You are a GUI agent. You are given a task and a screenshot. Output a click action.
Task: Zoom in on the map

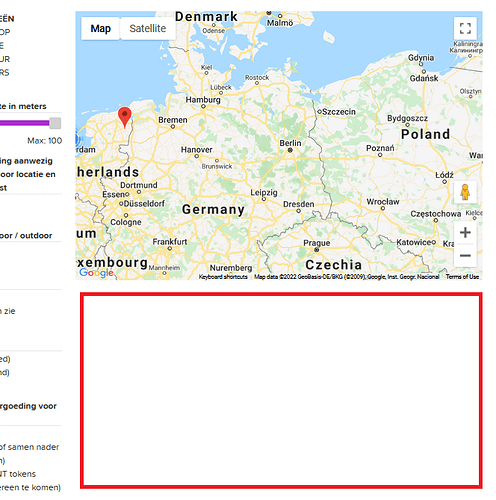tap(465, 232)
